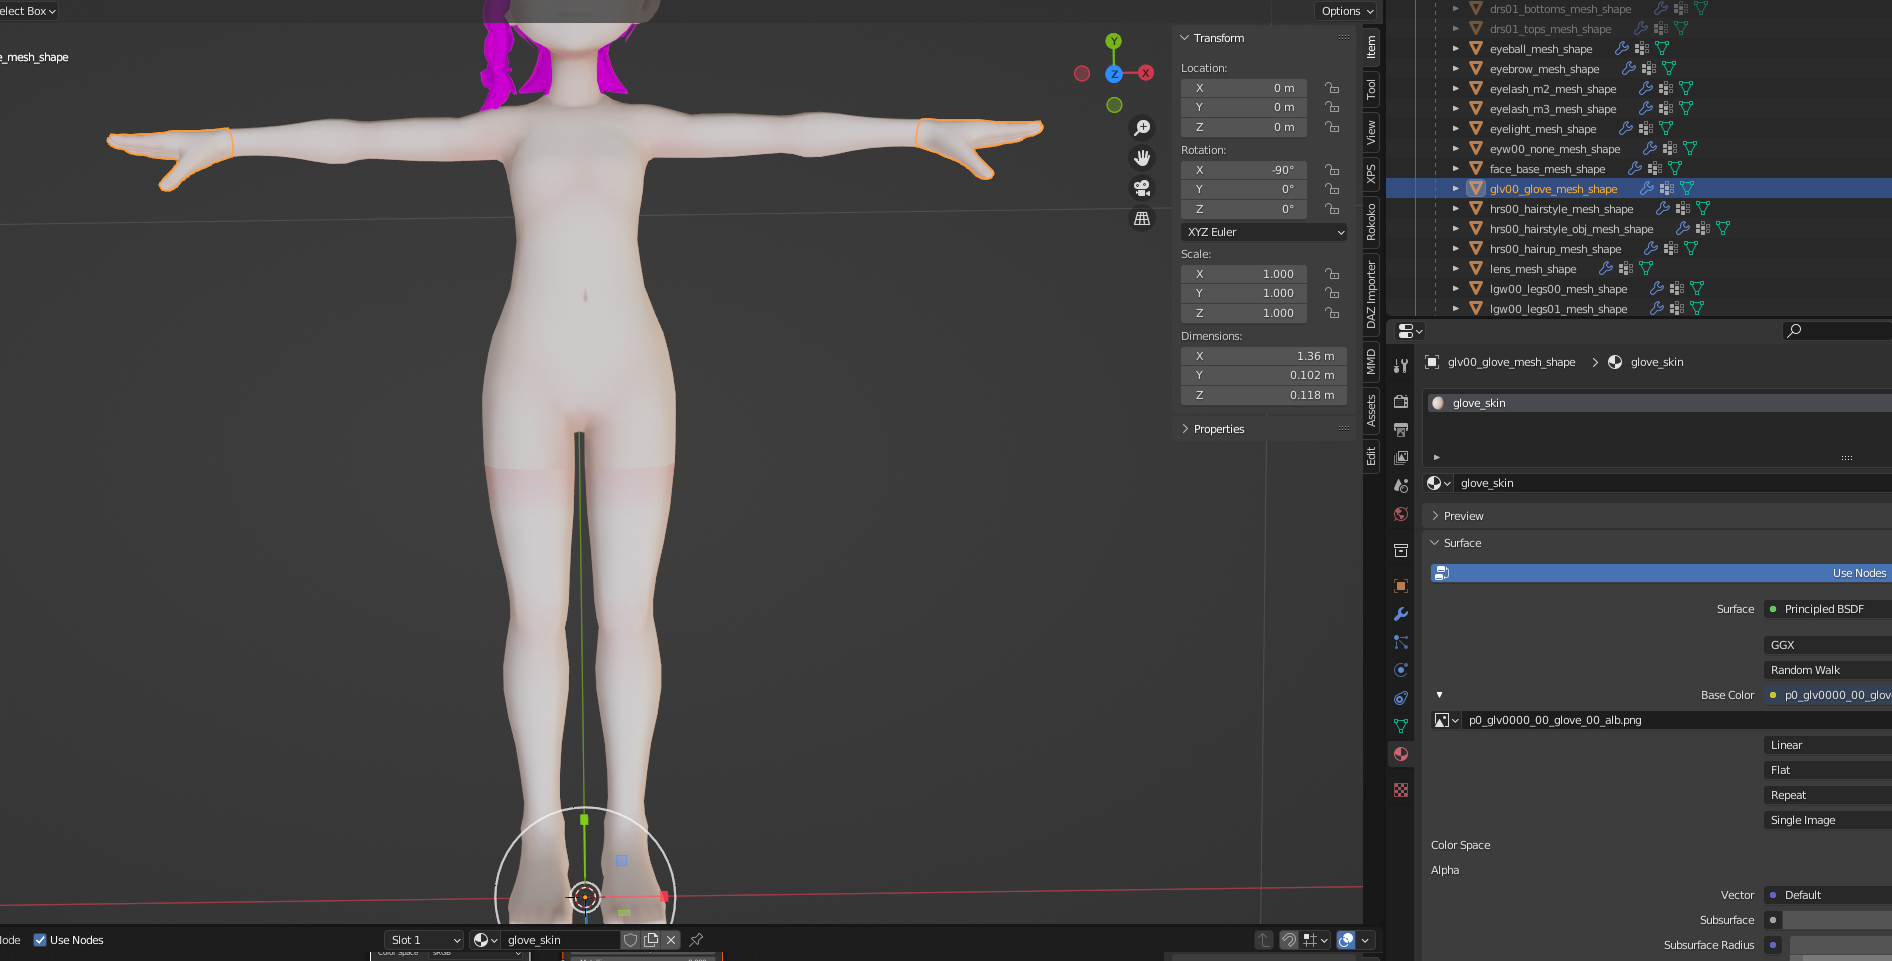This screenshot has width=1892, height=961.
Task: Toggle lock for Rotation X
Action: [1332, 170]
